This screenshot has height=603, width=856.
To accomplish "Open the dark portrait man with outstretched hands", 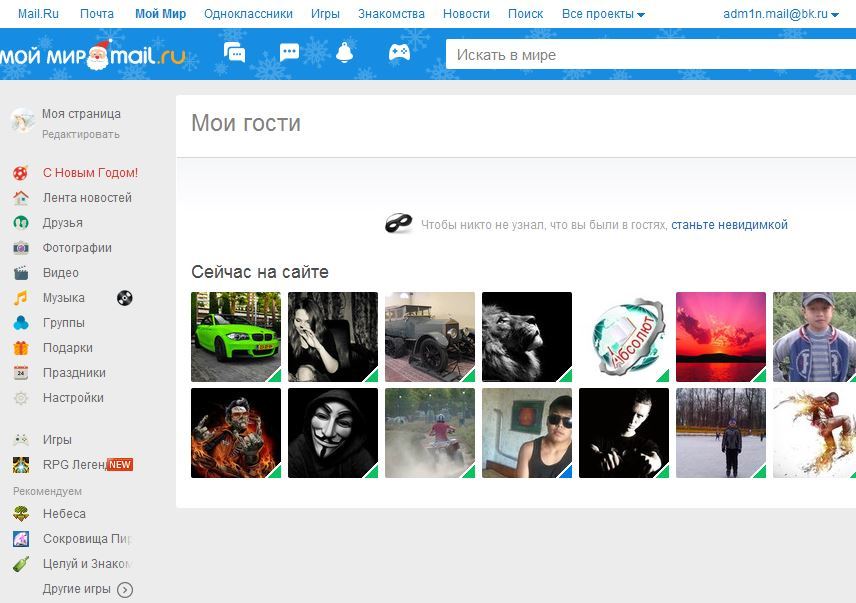I will pos(624,433).
